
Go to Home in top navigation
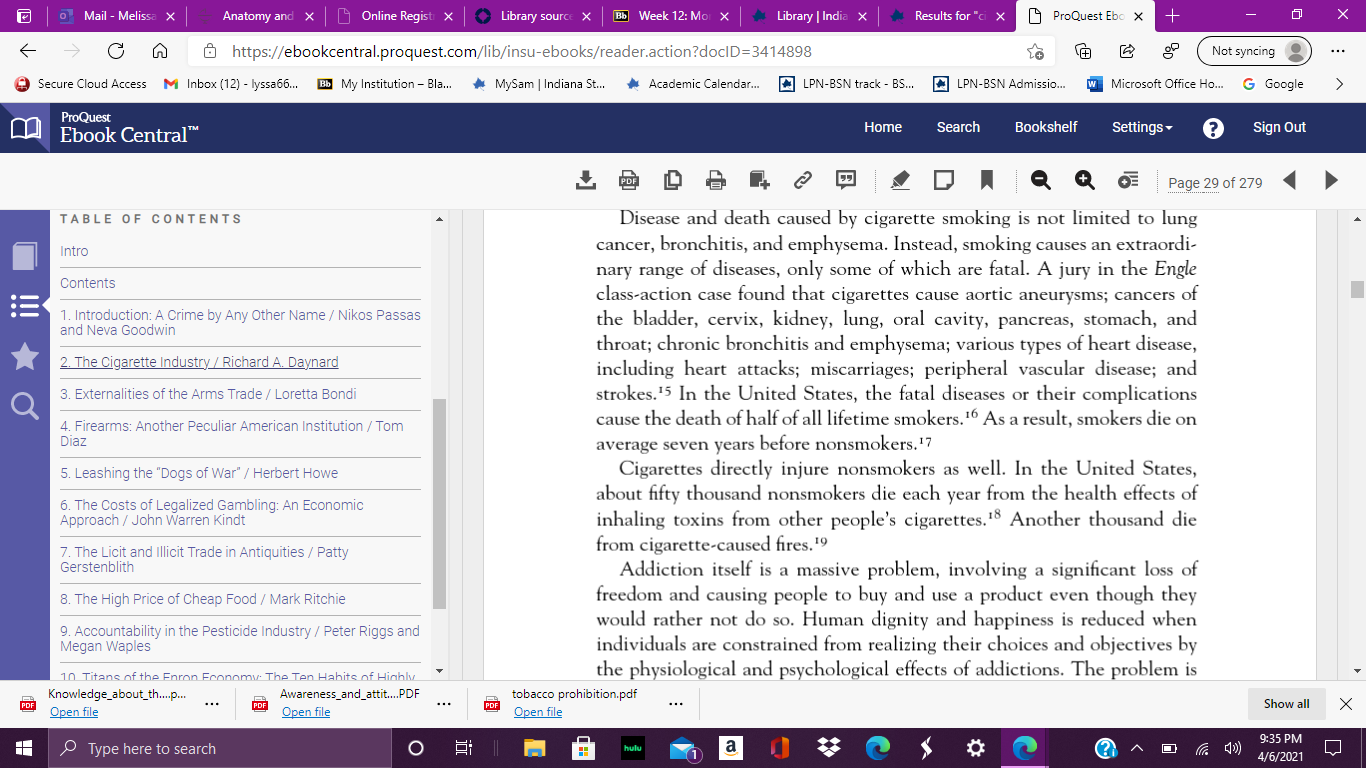[x=883, y=127]
